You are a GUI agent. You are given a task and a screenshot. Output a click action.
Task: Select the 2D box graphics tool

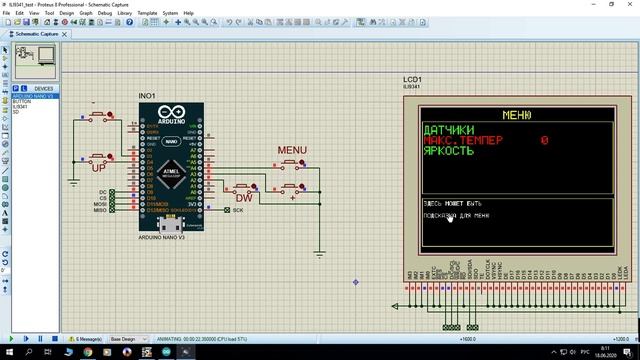[5, 179]
